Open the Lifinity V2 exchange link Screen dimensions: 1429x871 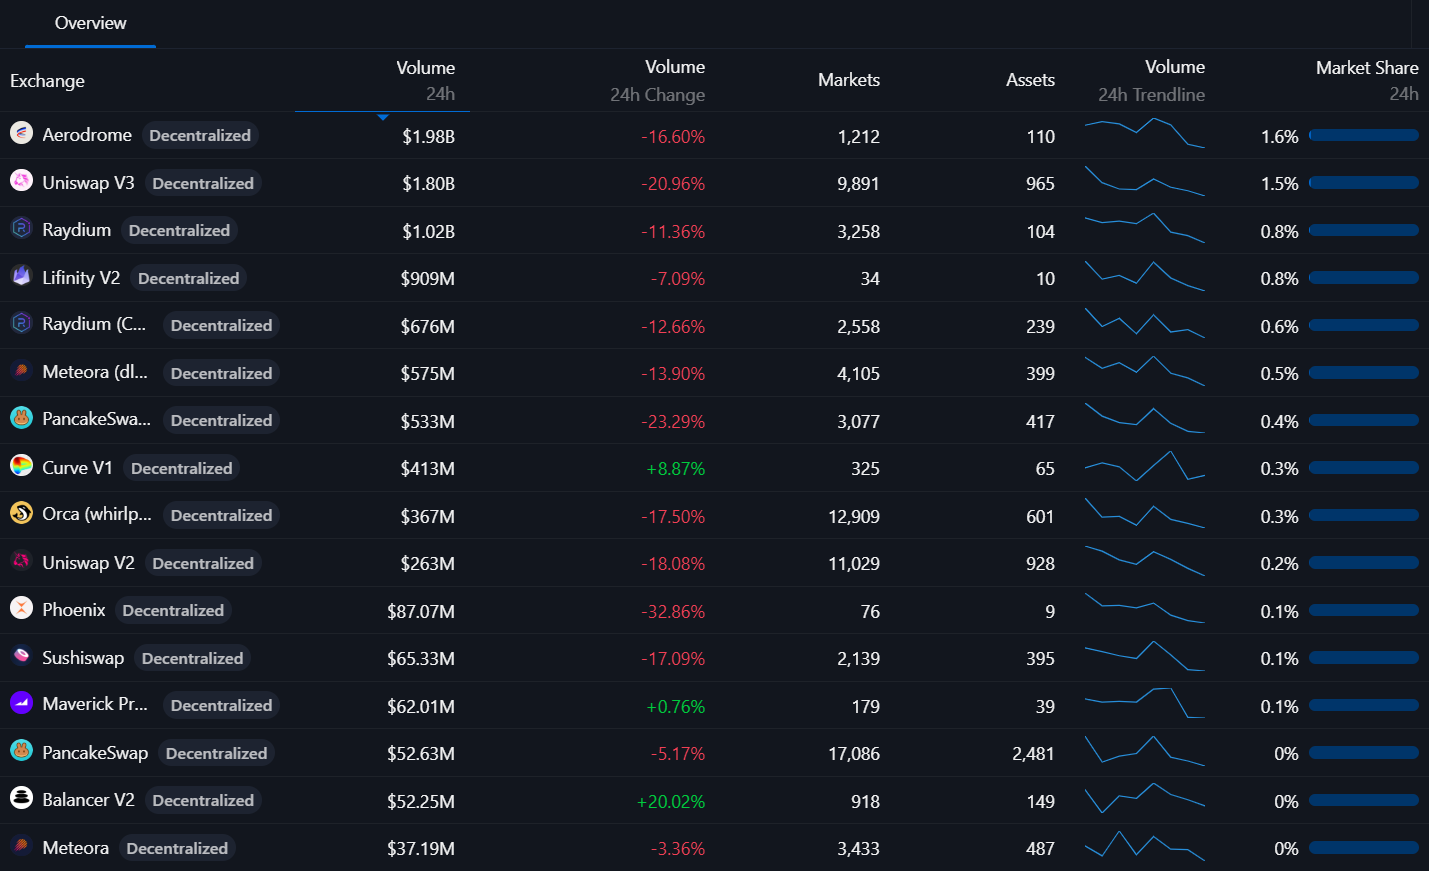81,278
